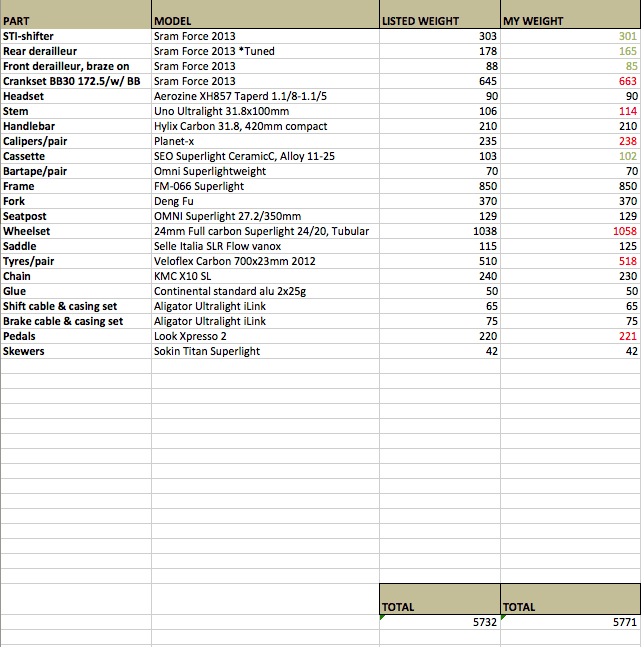The image size is (641, 647).
Task: Select the MY WEIGHT header cell
Action: (570, 14)
